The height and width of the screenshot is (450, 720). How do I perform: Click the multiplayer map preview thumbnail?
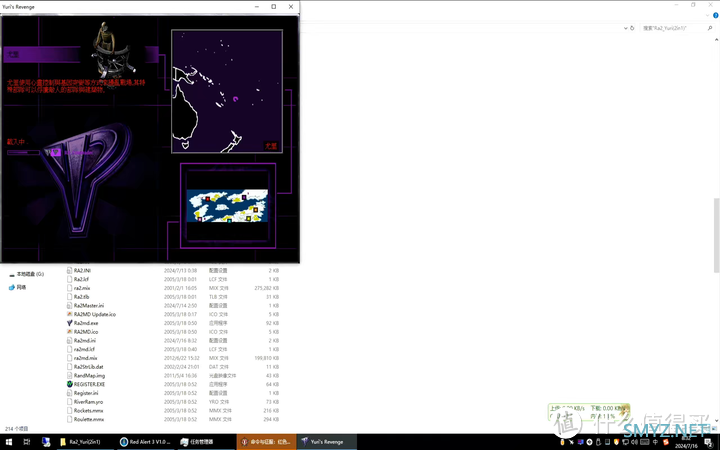(x=227, y=206)
